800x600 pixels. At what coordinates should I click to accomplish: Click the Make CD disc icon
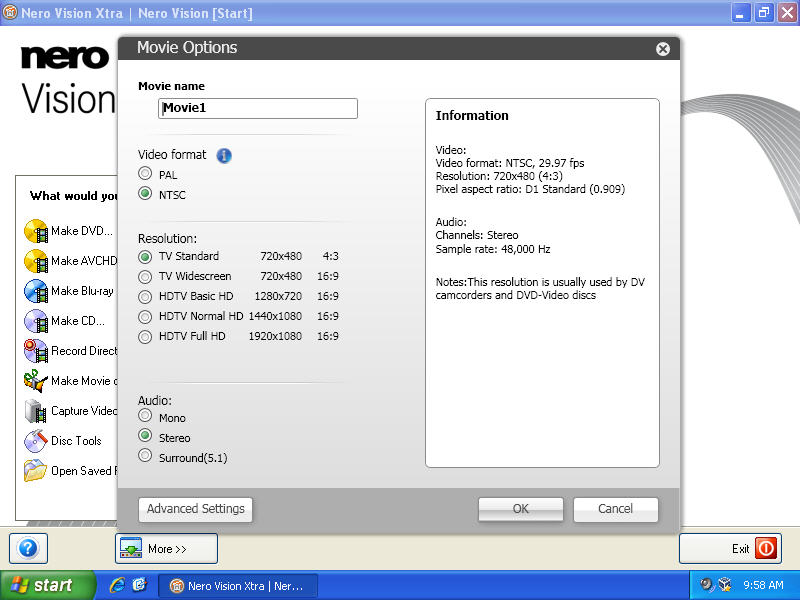pos(36,321)
